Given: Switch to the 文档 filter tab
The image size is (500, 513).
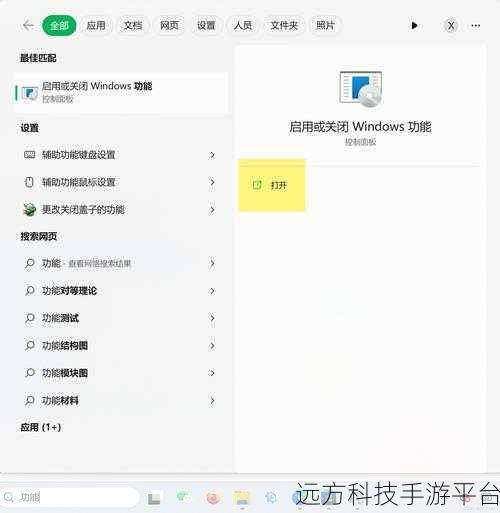Looking at the screenshot, I should click(133, 25).
